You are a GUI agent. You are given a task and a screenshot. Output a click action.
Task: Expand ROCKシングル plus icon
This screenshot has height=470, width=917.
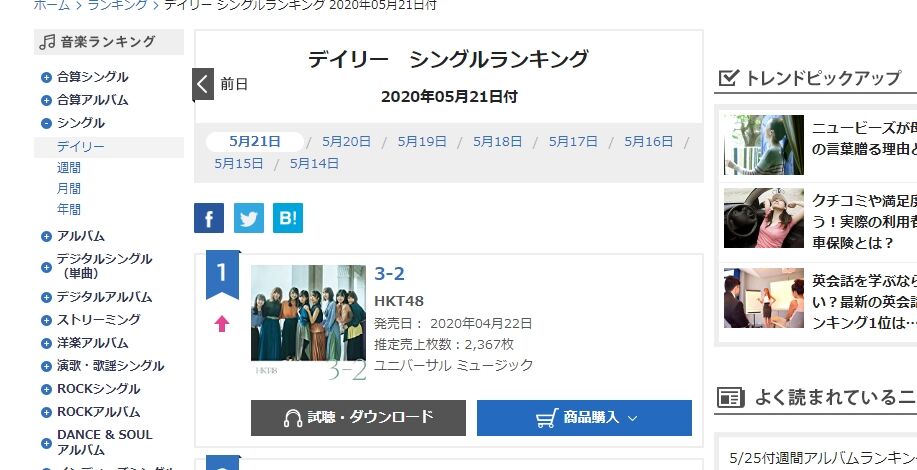pos(46,390)
